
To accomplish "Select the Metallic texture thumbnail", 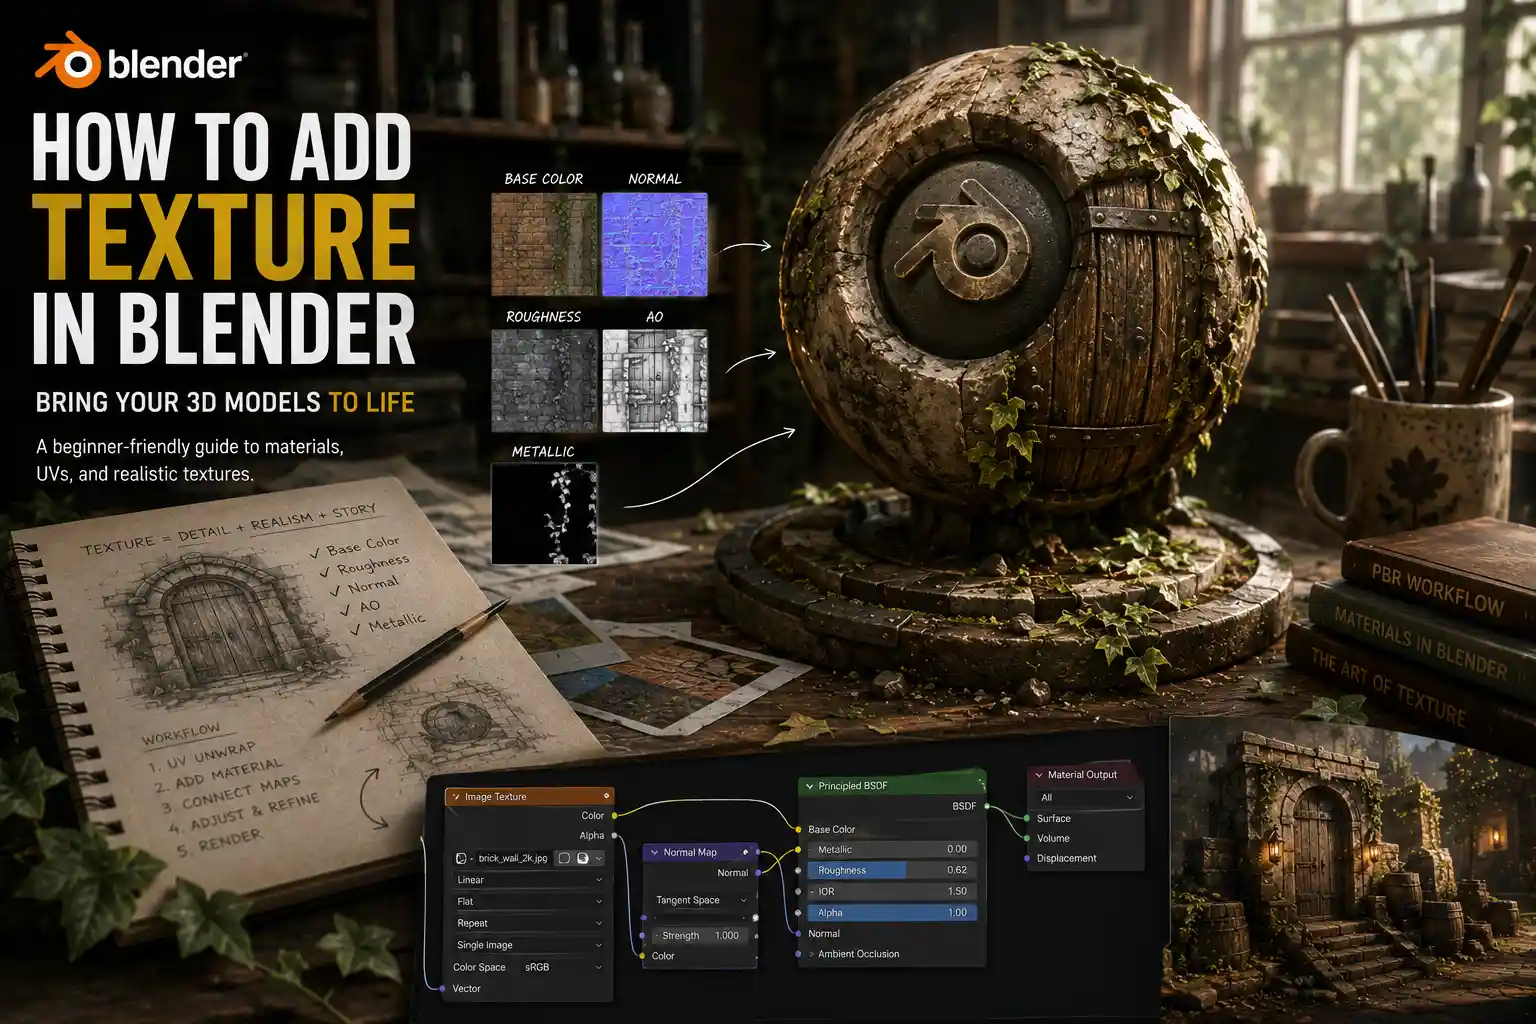I will click(x=544, y=514).
